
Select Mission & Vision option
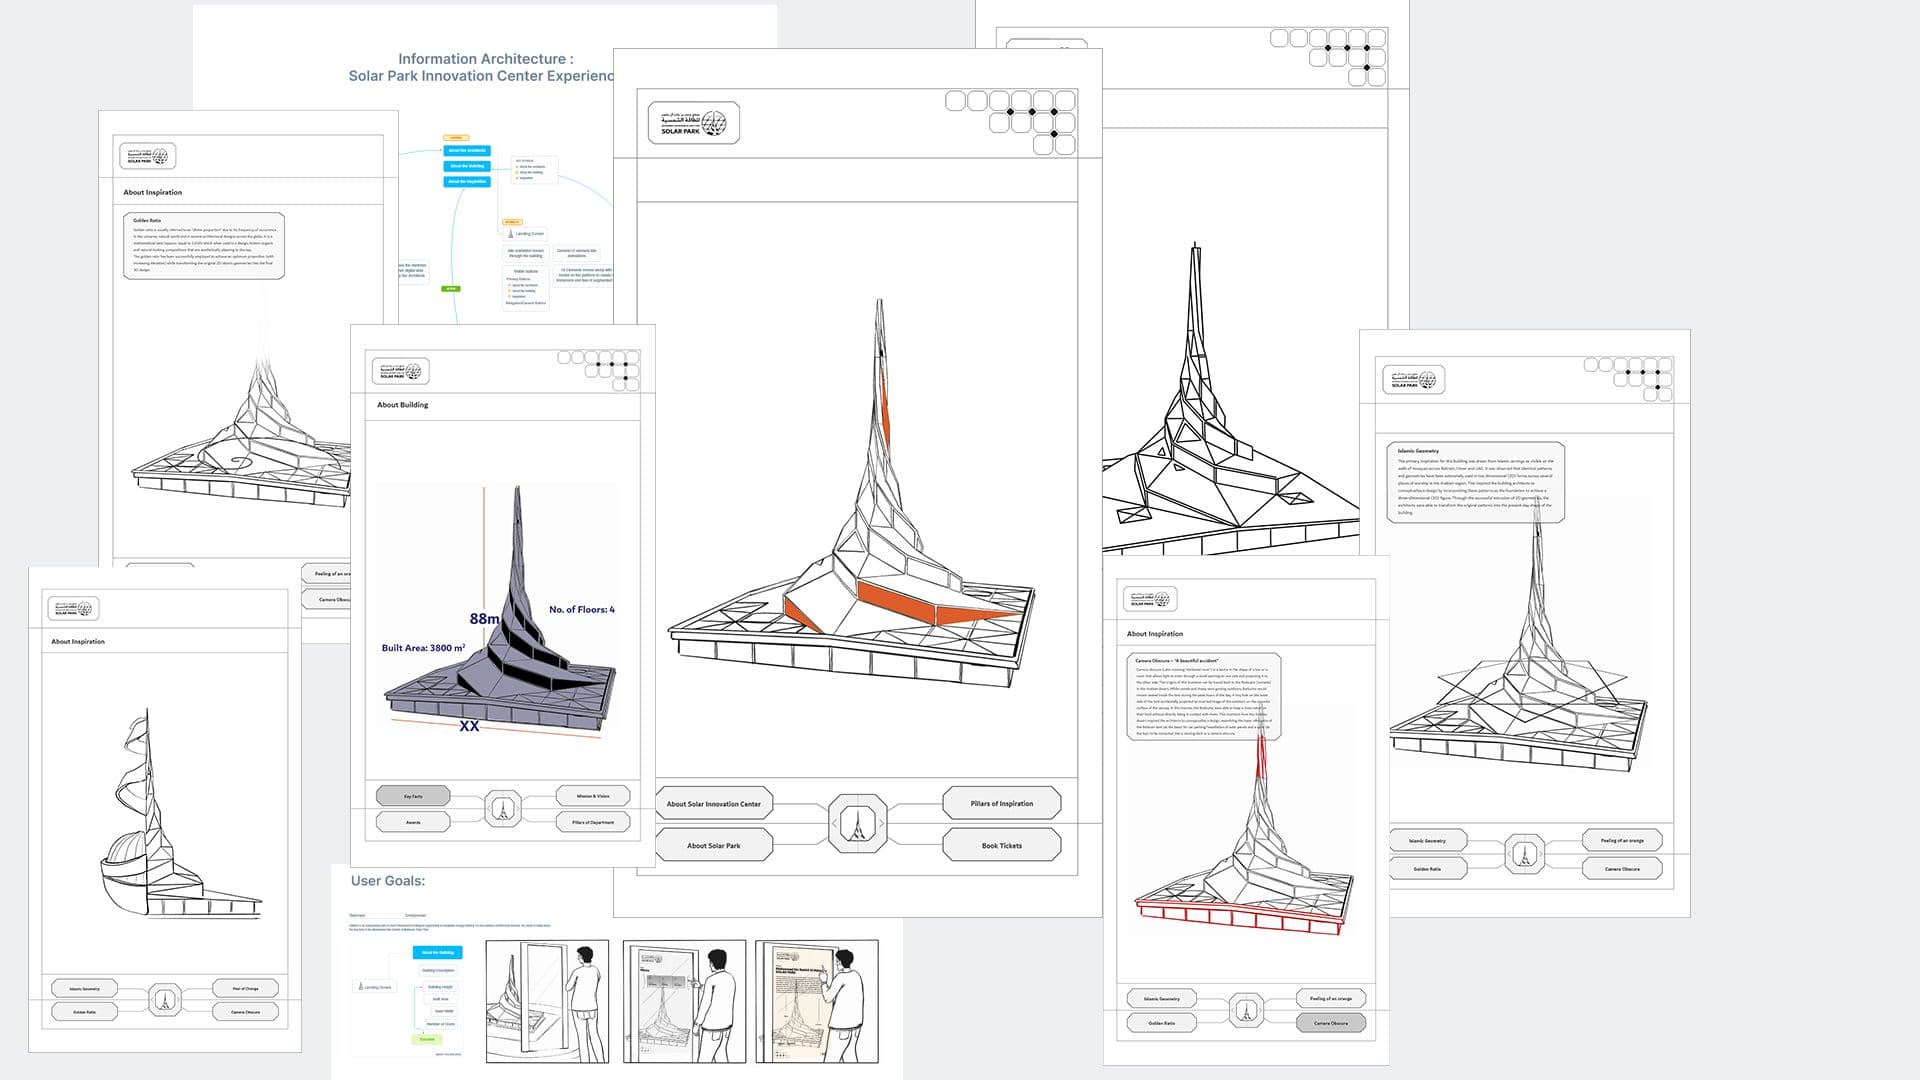pos(593,796)
